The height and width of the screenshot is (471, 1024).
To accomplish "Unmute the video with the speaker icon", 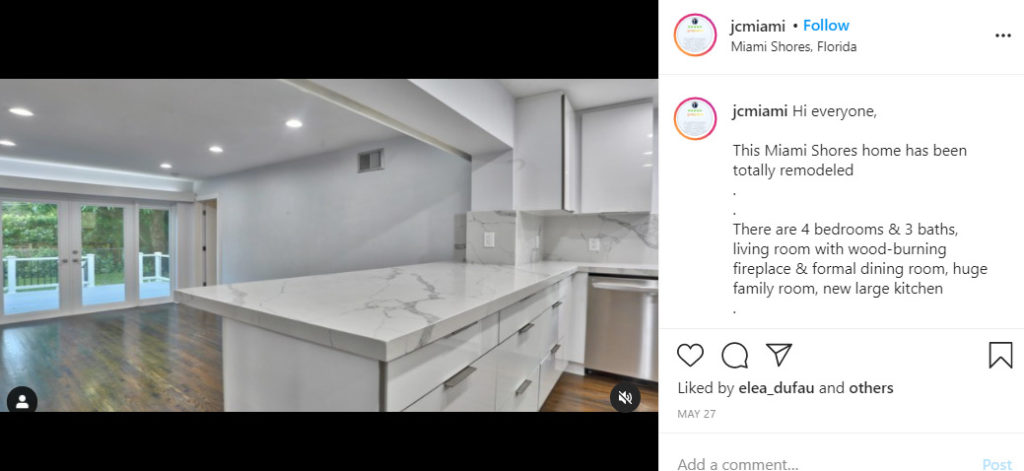I will coord(625,397).
